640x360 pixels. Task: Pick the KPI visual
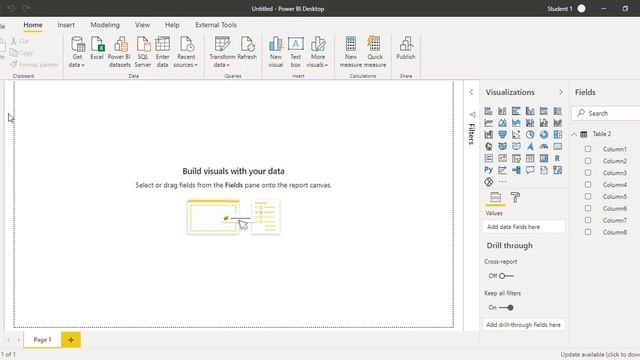pos(502,158)
